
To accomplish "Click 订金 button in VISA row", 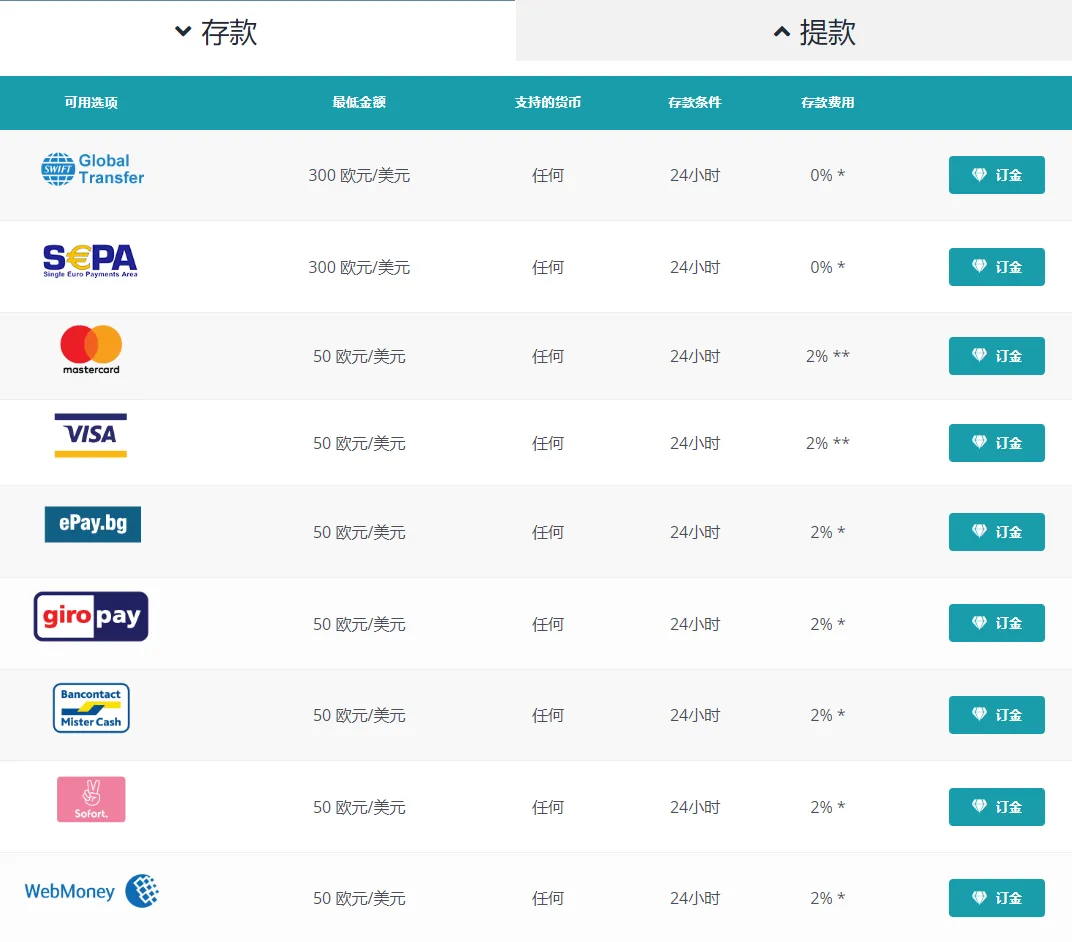I will coord(996,443).
